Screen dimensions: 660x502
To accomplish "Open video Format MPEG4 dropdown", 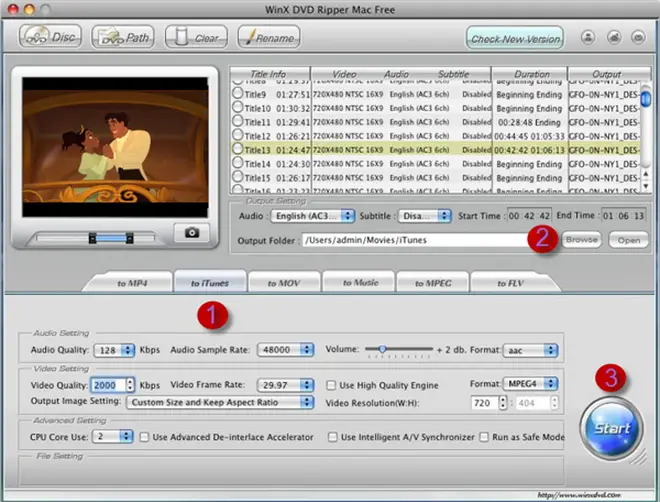I will click(530, 384).
